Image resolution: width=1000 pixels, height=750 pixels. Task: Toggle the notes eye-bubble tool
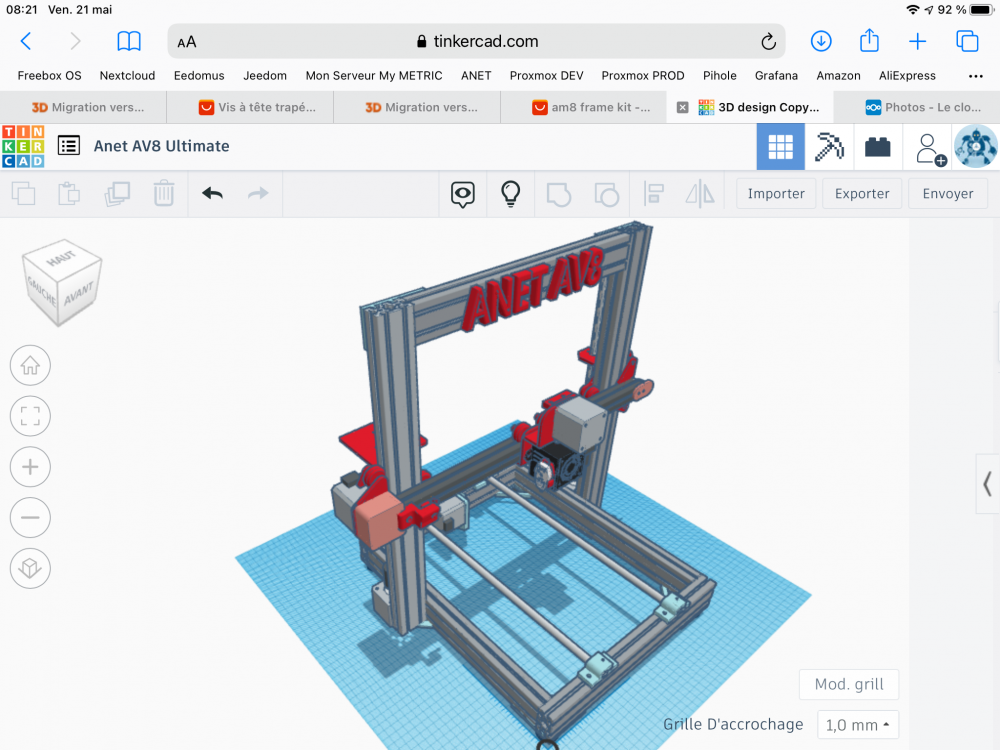(x=462, y=194)
